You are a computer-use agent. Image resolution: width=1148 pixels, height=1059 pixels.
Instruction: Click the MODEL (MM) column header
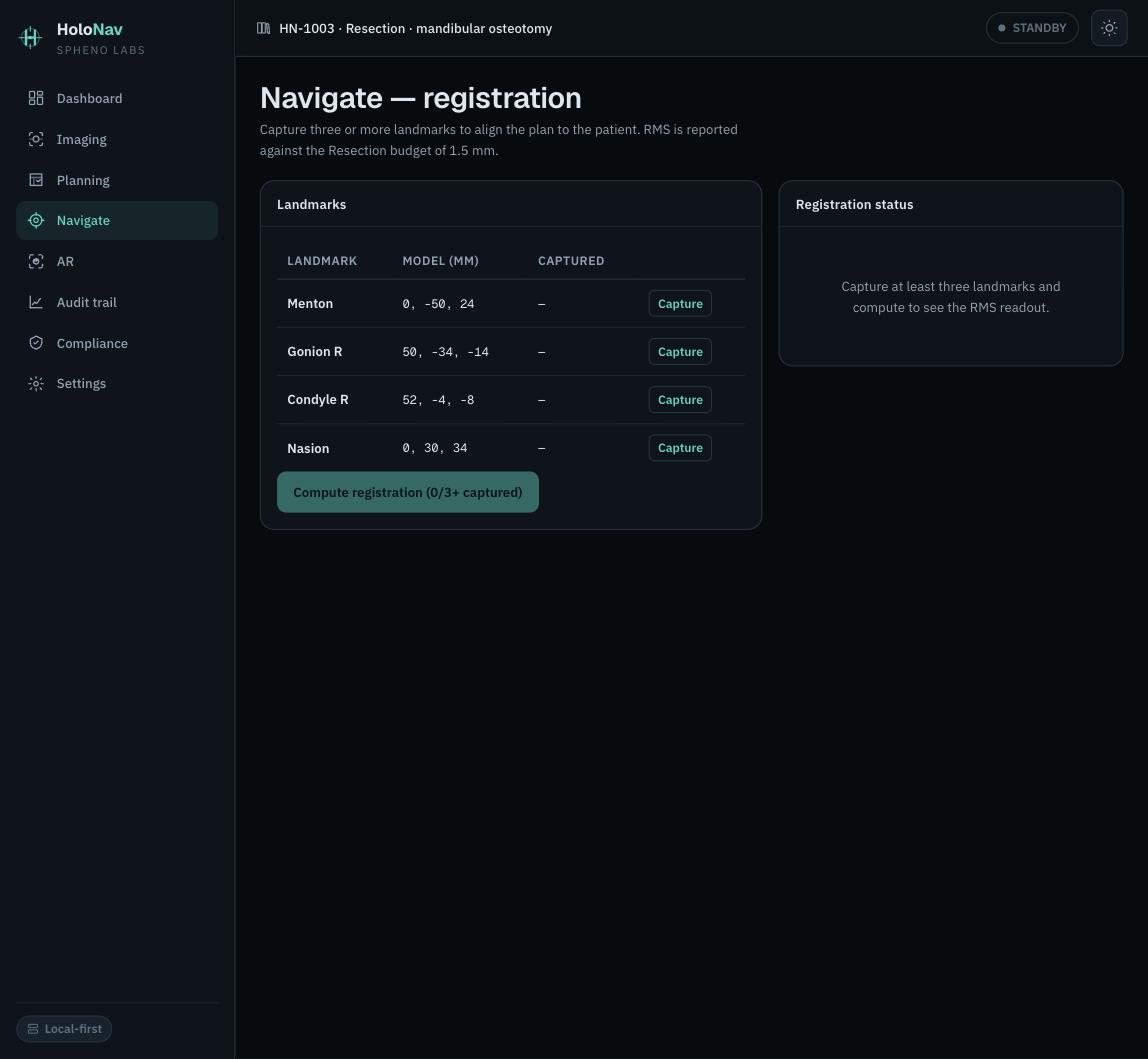pos(440,261)
